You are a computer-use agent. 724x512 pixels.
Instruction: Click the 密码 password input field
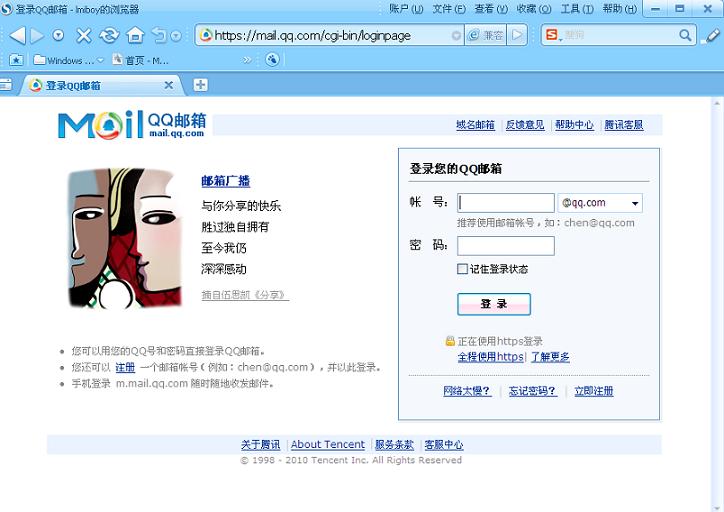(505, 246)
